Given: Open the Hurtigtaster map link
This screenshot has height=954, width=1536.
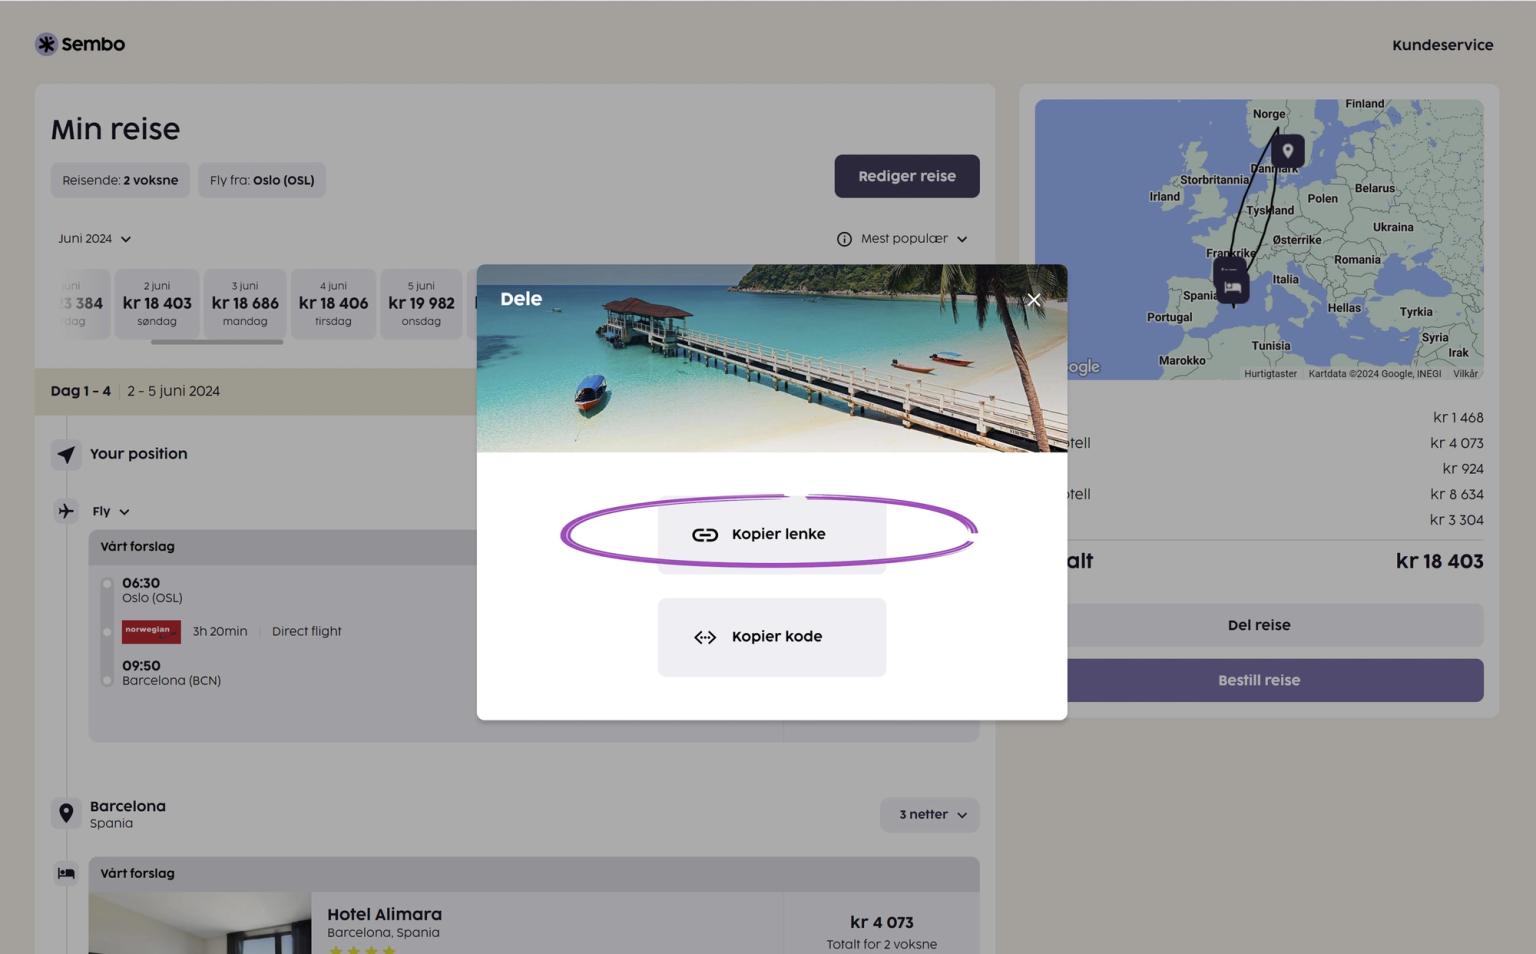Looking at the screenshot, I should 1270,374.
